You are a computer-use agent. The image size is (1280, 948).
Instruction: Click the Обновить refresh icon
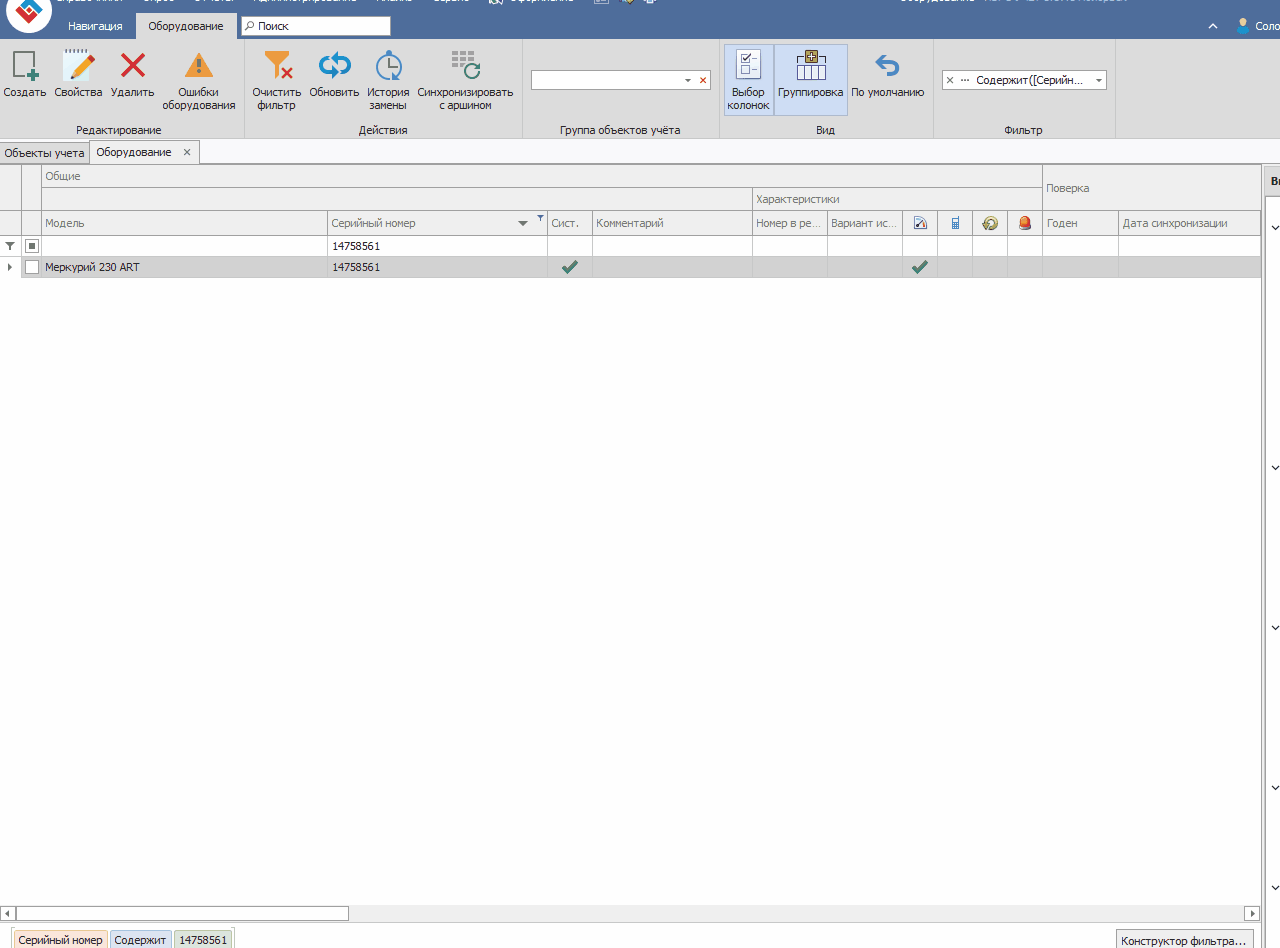[334, 66]
